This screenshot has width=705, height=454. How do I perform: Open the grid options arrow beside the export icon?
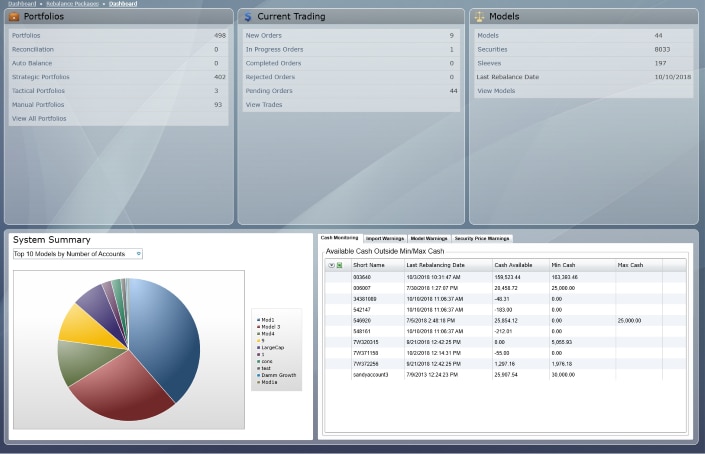(x=331, y=265)
